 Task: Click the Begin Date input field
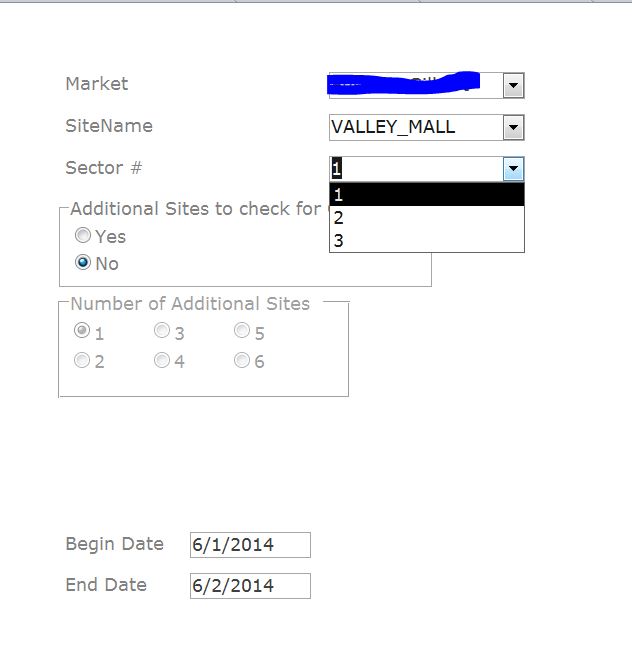coord(250,545)
